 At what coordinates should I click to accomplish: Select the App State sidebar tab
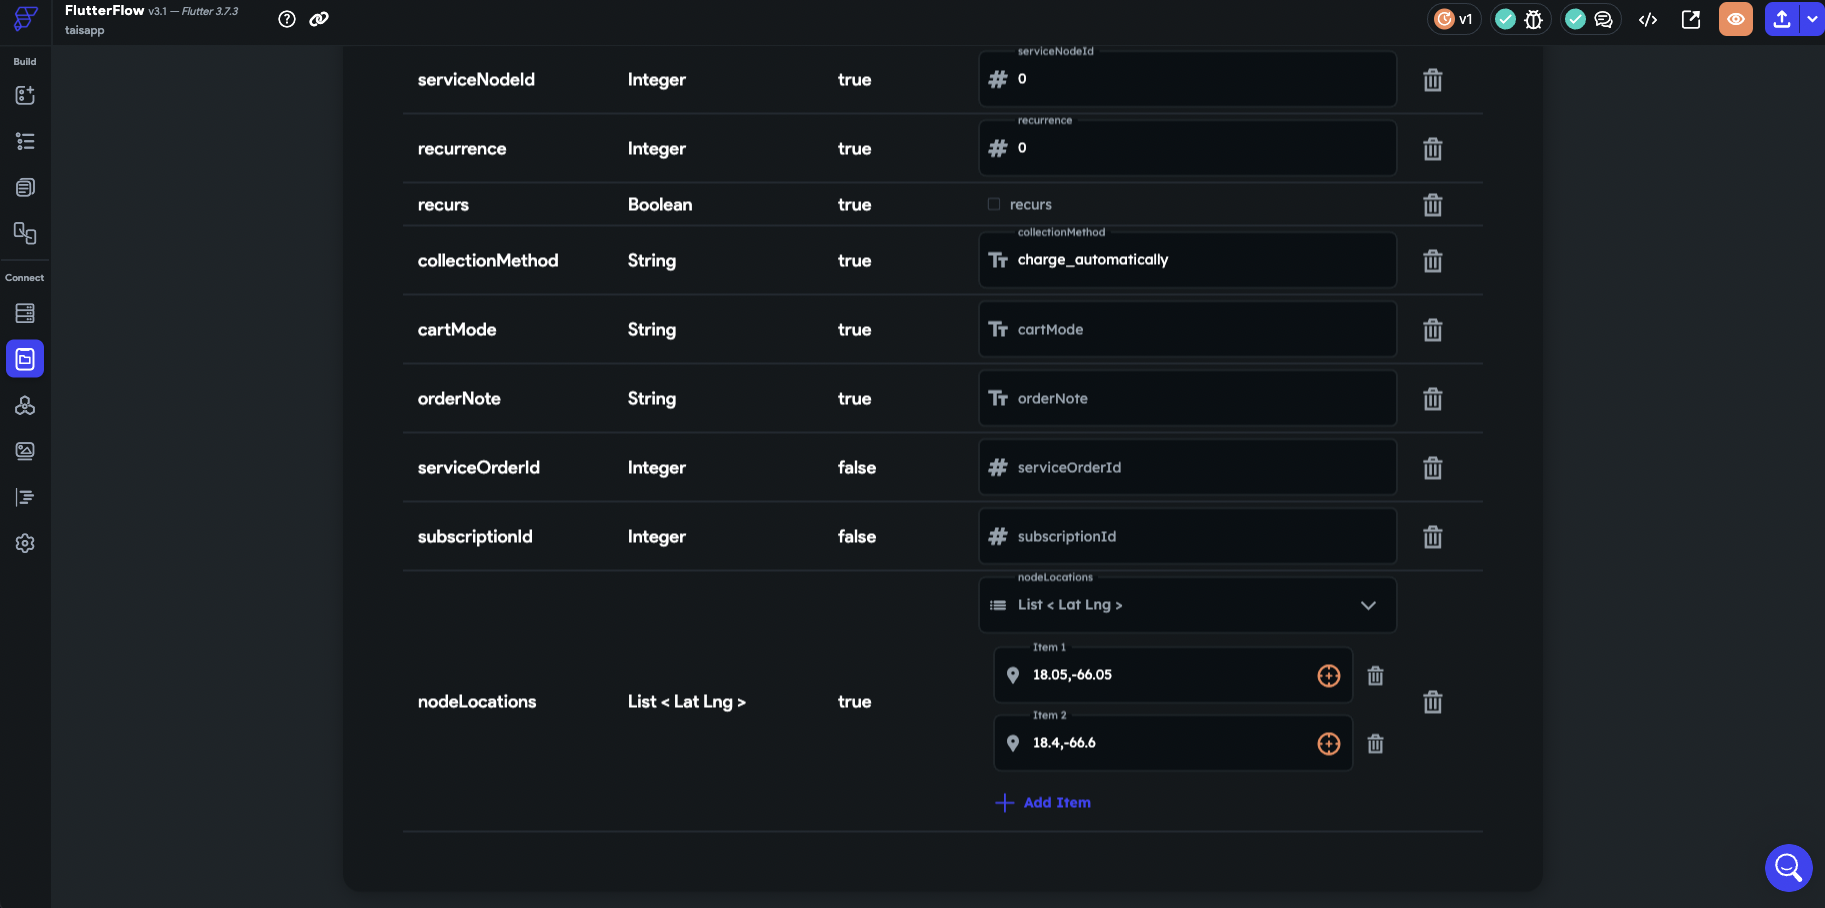25,359
